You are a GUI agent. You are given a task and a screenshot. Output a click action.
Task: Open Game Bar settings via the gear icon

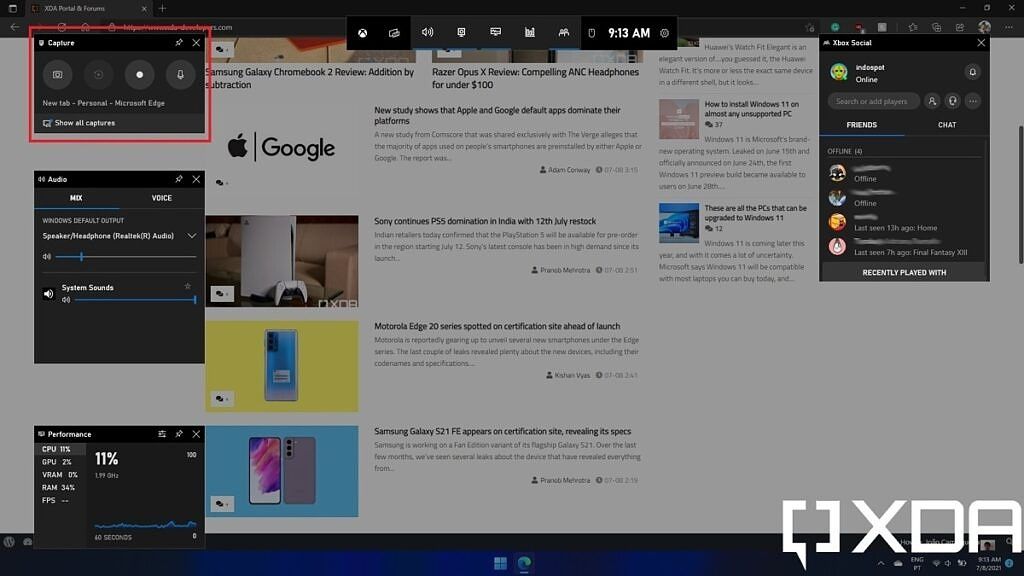[665, 33]
